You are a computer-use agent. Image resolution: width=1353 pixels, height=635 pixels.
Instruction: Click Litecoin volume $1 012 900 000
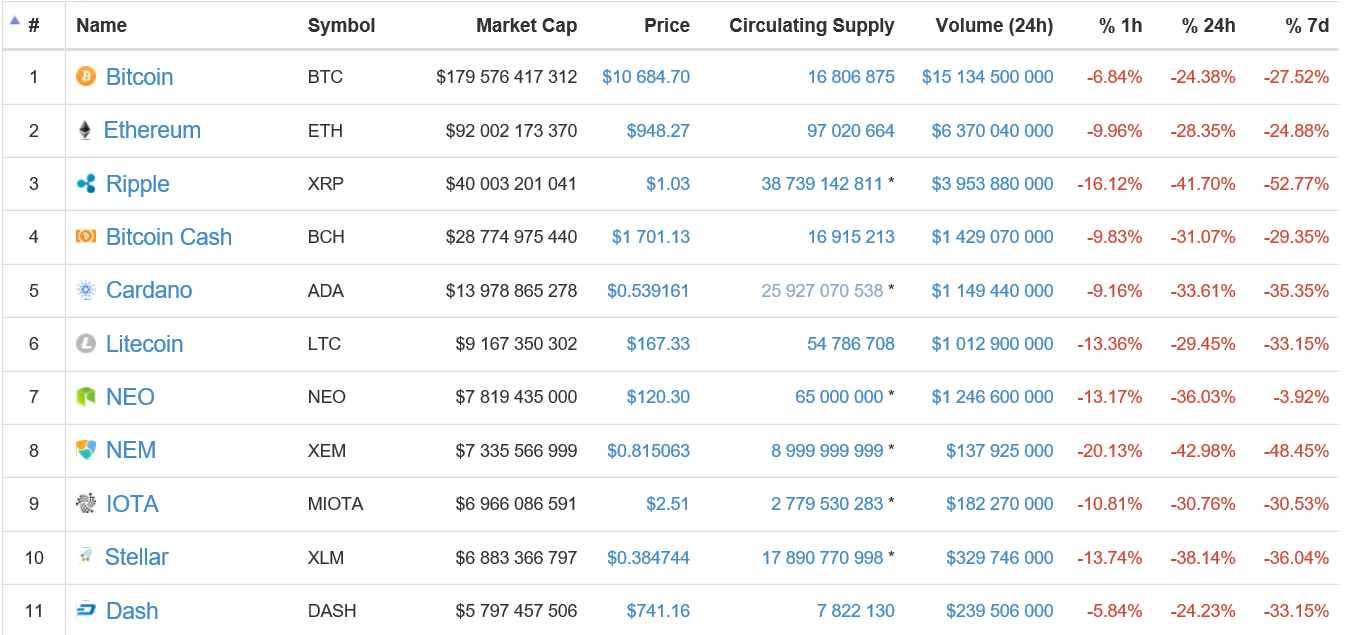(x=992, y=344)
